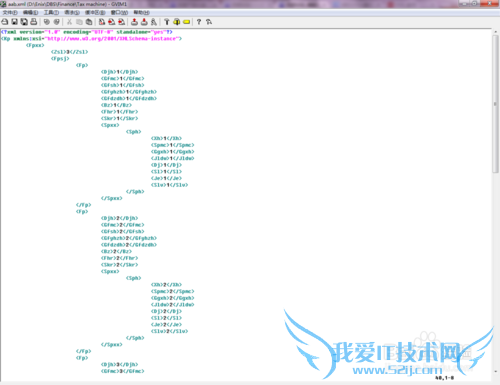The width and height of the screenshot is (500, 385).
Task: Open the 窗口(W) menu
Action: click(119, 12)
